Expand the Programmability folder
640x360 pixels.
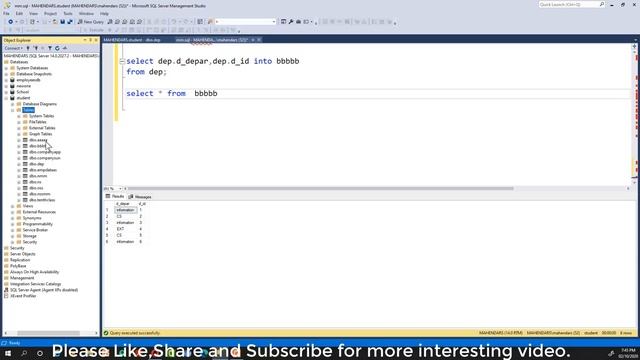(13, 224)
